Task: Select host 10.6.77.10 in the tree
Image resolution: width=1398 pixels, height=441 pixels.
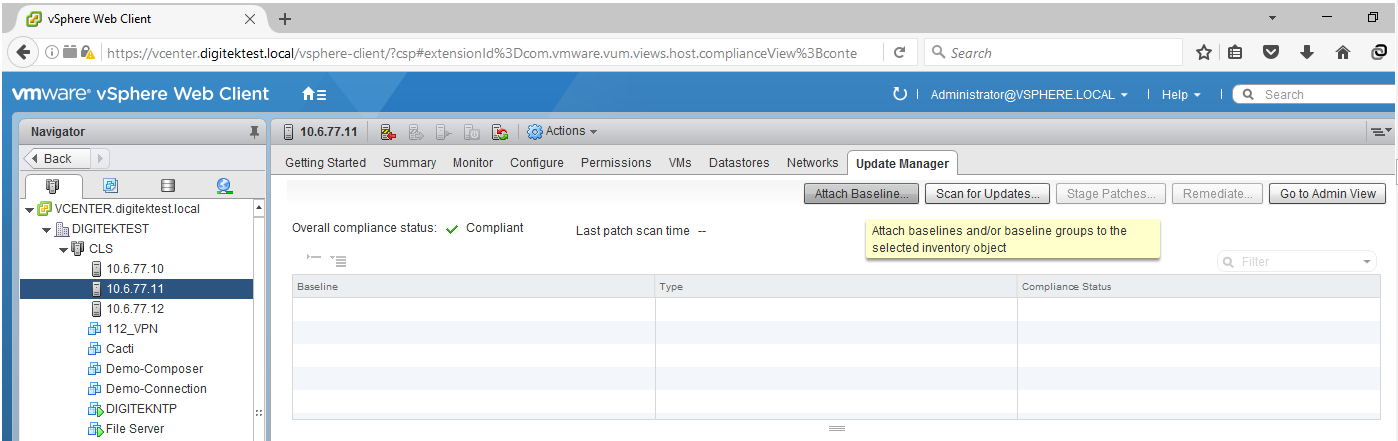Action: point(135,269)
